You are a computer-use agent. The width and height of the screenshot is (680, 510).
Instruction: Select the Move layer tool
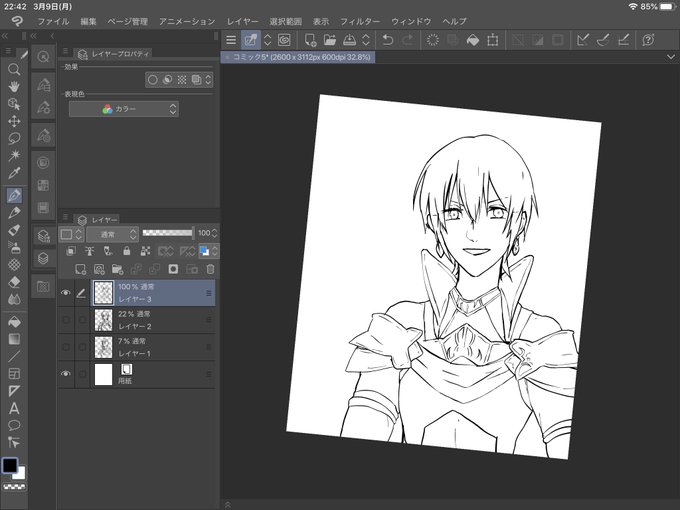pos(14,121)
